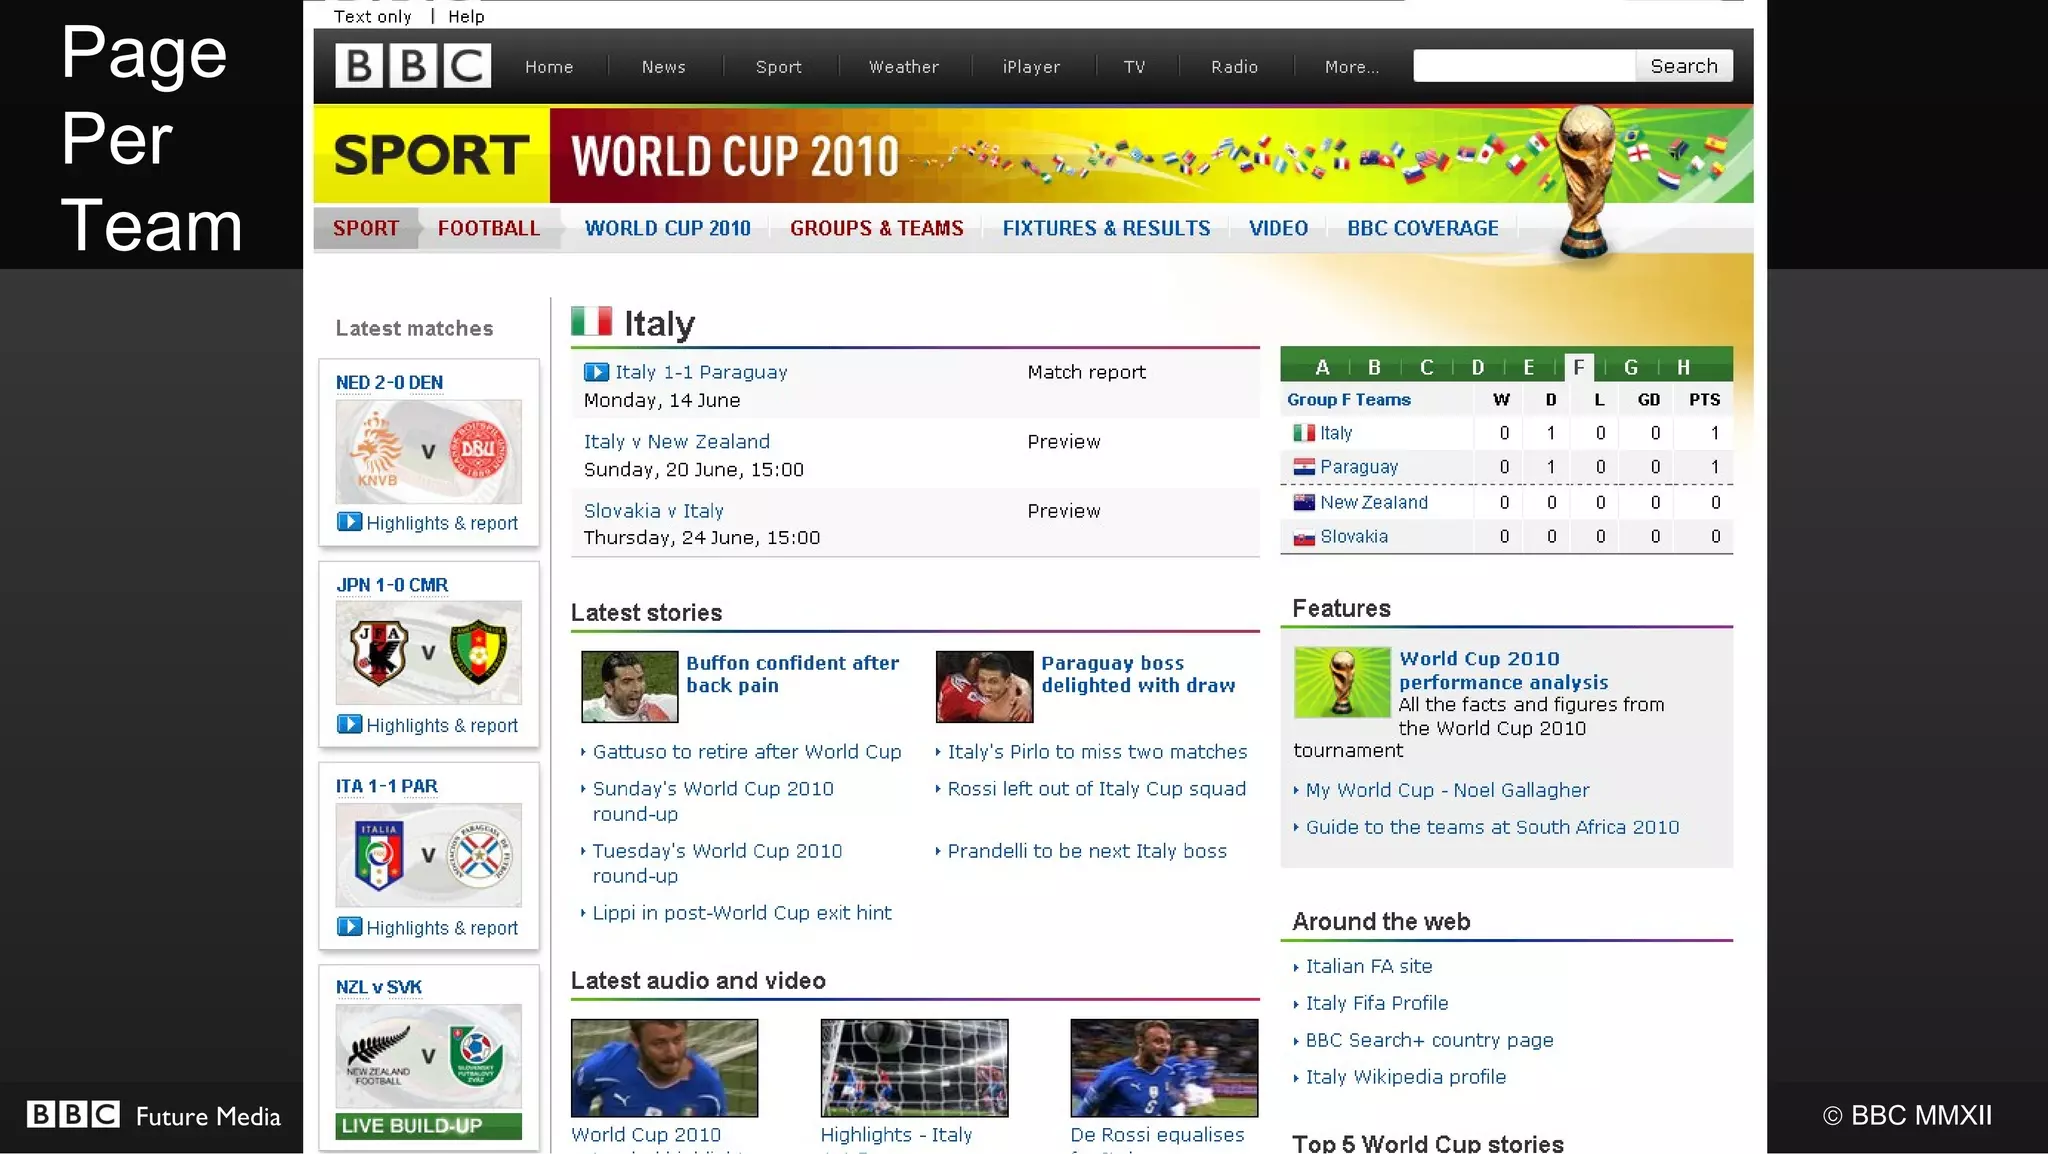Screen dimensions: 2048x1154
Task: Click the World Cup trophy feature thumbnail
Action: (1342, 683)
